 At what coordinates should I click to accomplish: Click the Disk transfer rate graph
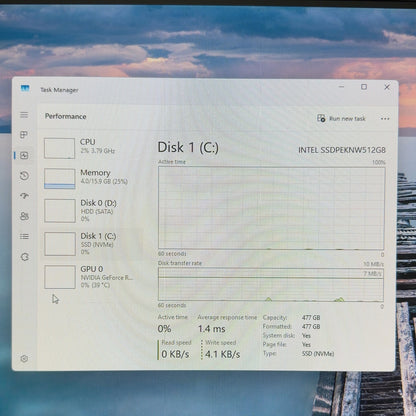271,285
